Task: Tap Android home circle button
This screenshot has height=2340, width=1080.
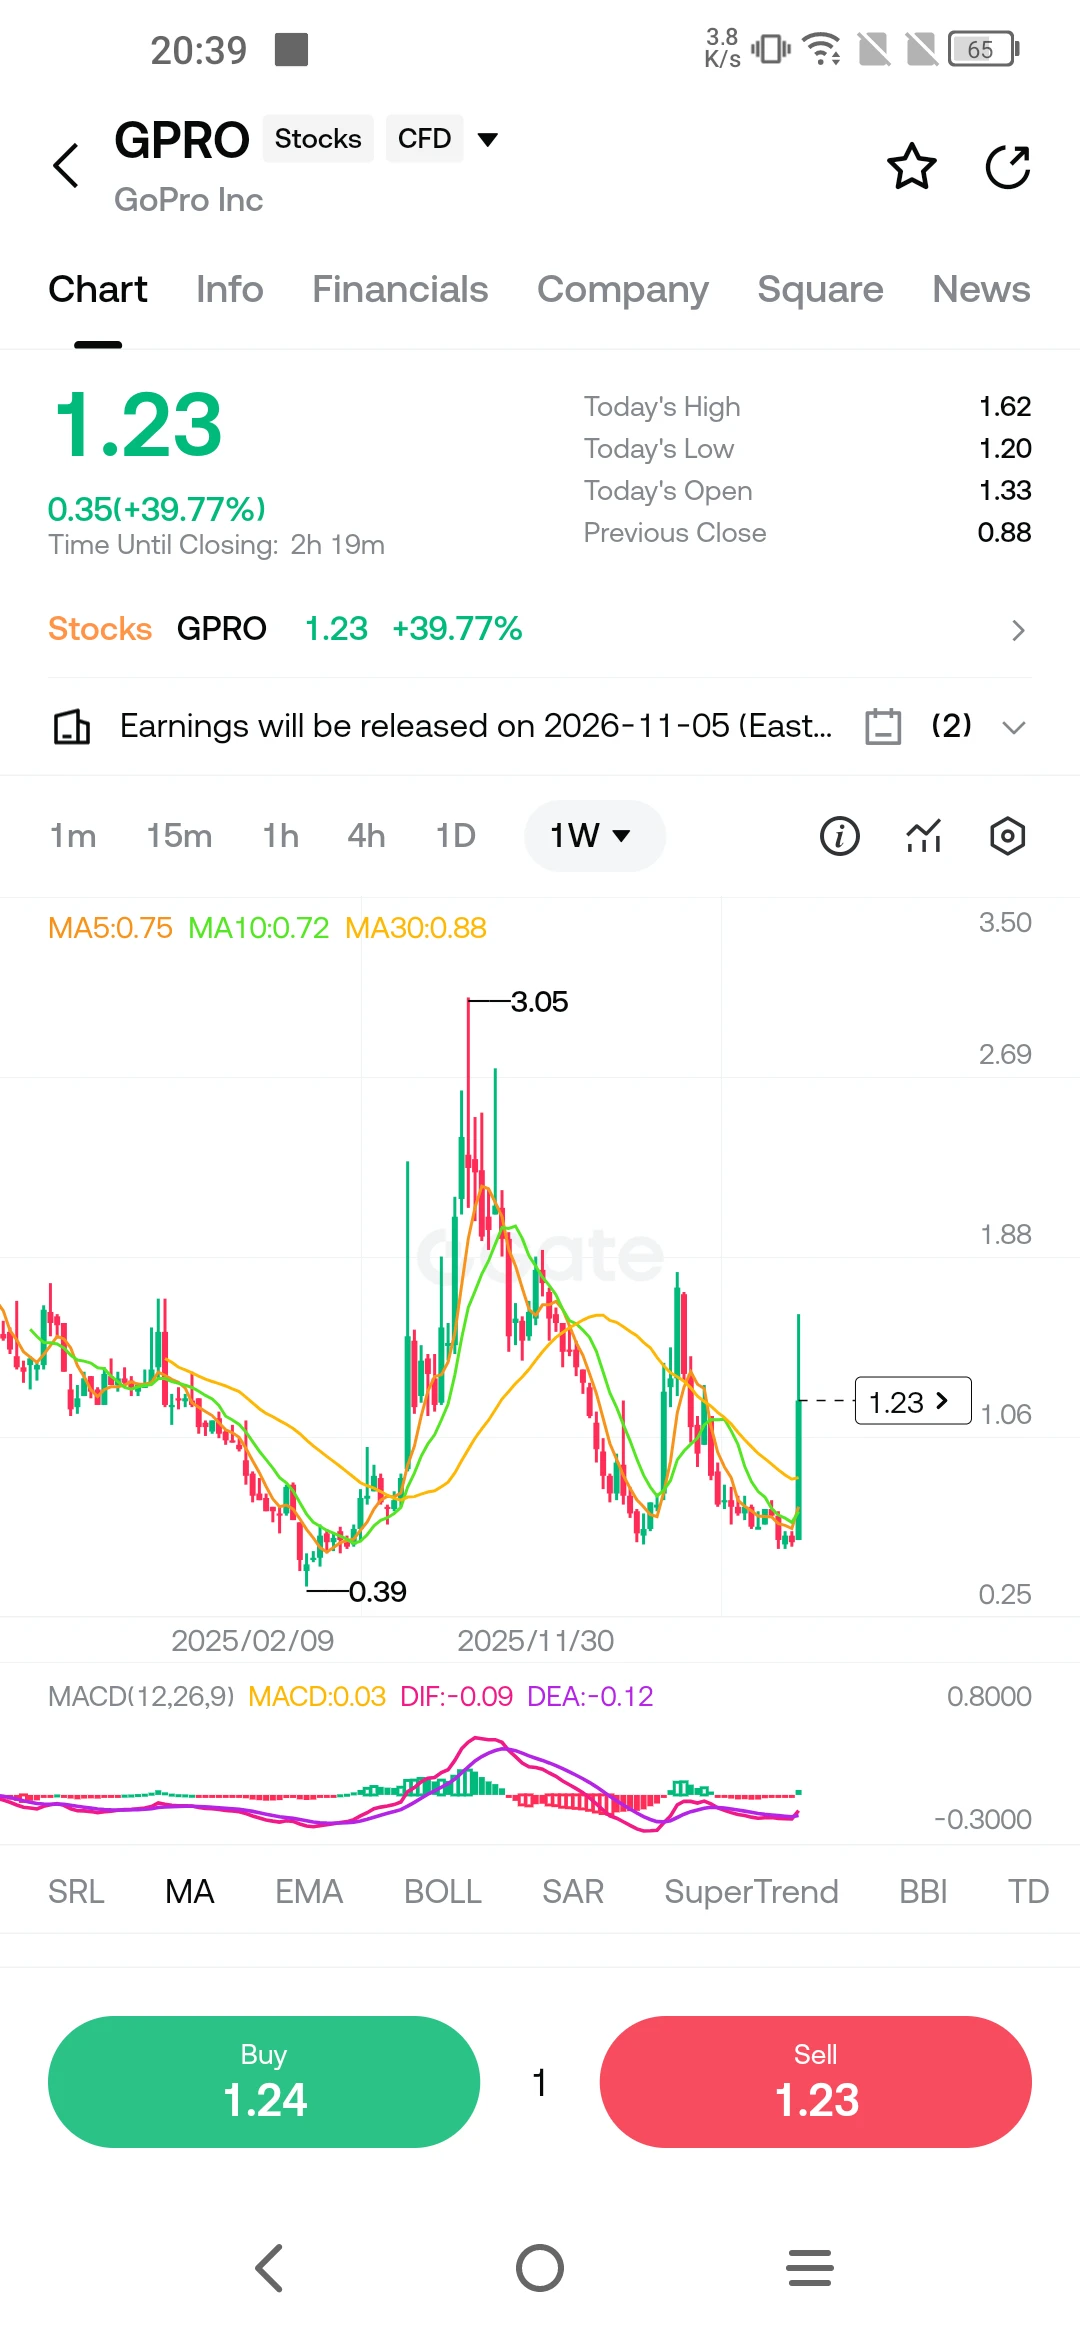Action: point(540,2268)
